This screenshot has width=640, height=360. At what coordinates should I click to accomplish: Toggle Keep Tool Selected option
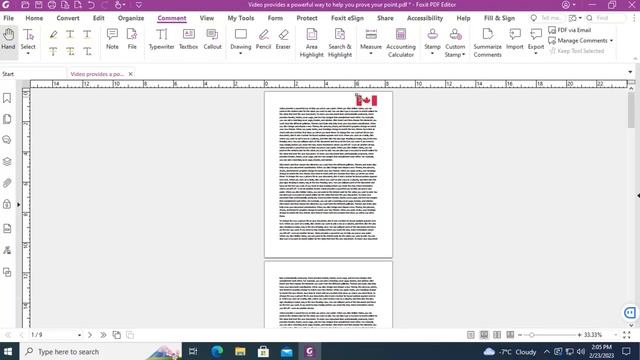point(577,51)
